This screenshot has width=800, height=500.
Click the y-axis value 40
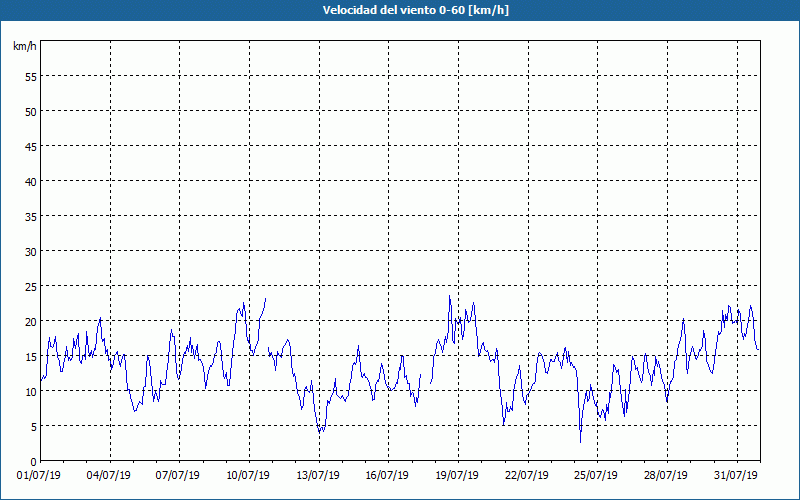(x=31, y=182)
